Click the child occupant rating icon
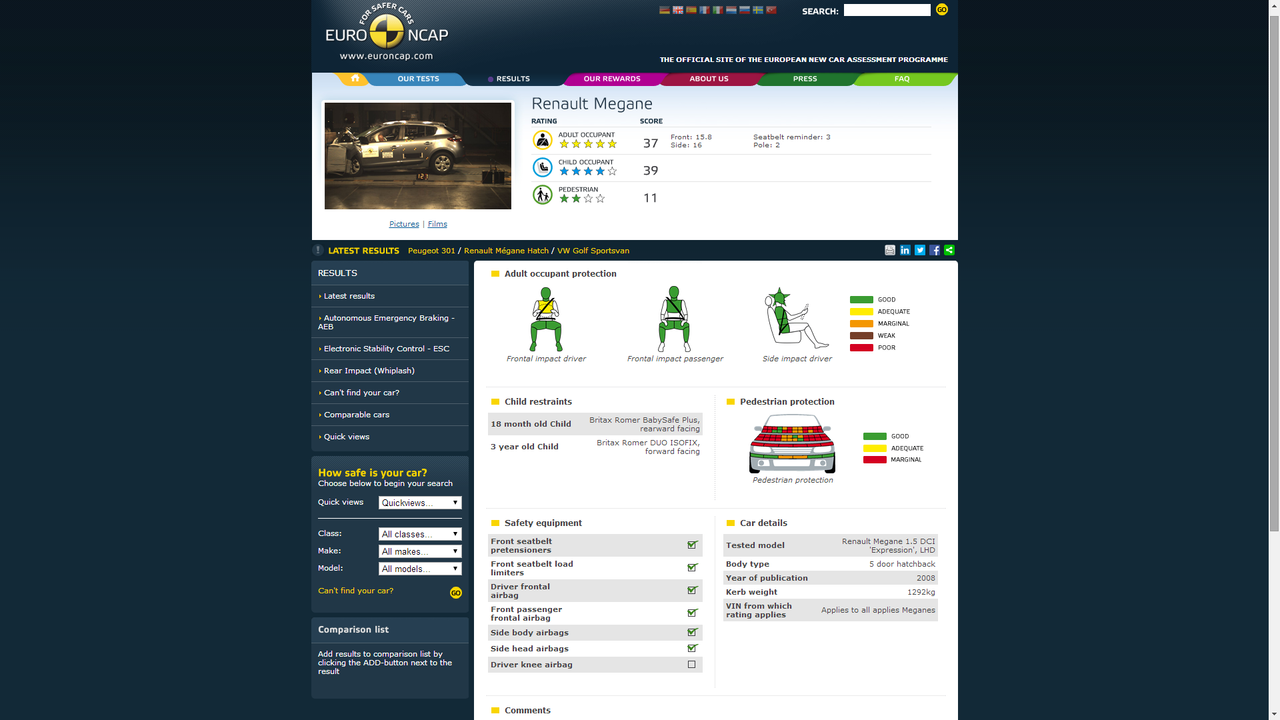 coord(542,167)
